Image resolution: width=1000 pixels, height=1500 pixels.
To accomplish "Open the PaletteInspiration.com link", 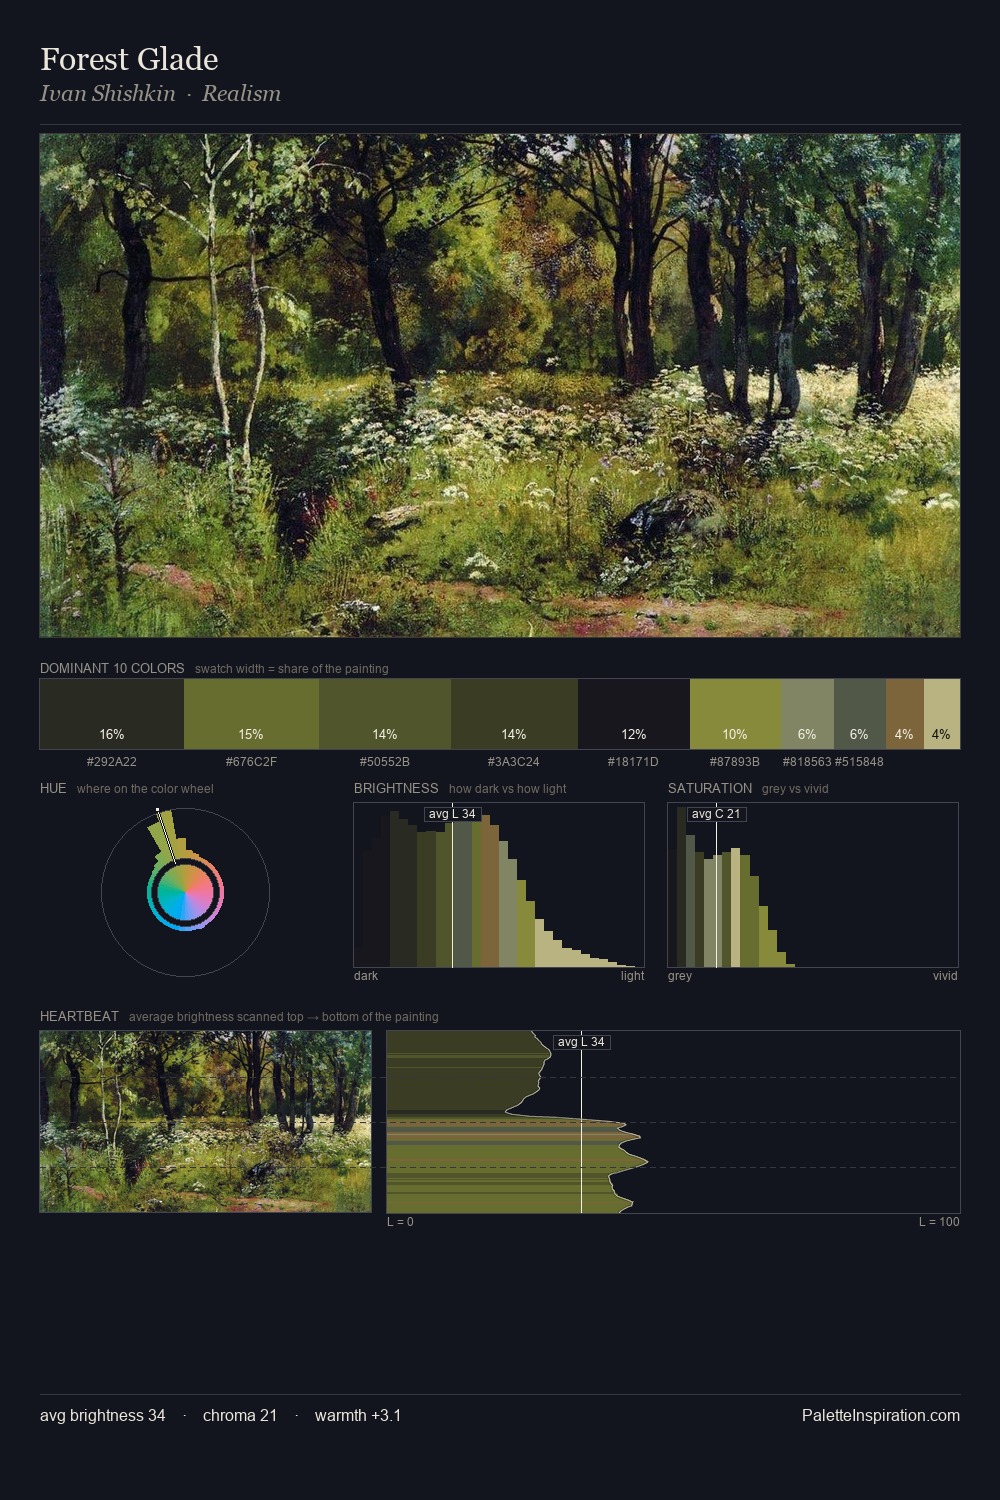I will [x=881, y=1416].
